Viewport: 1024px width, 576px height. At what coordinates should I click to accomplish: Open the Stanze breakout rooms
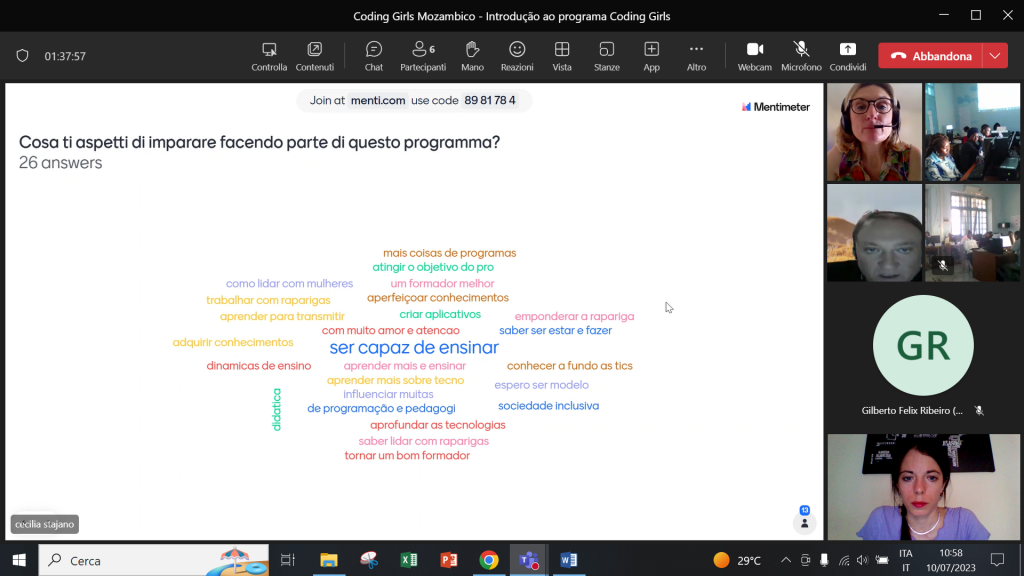point(607,56)
